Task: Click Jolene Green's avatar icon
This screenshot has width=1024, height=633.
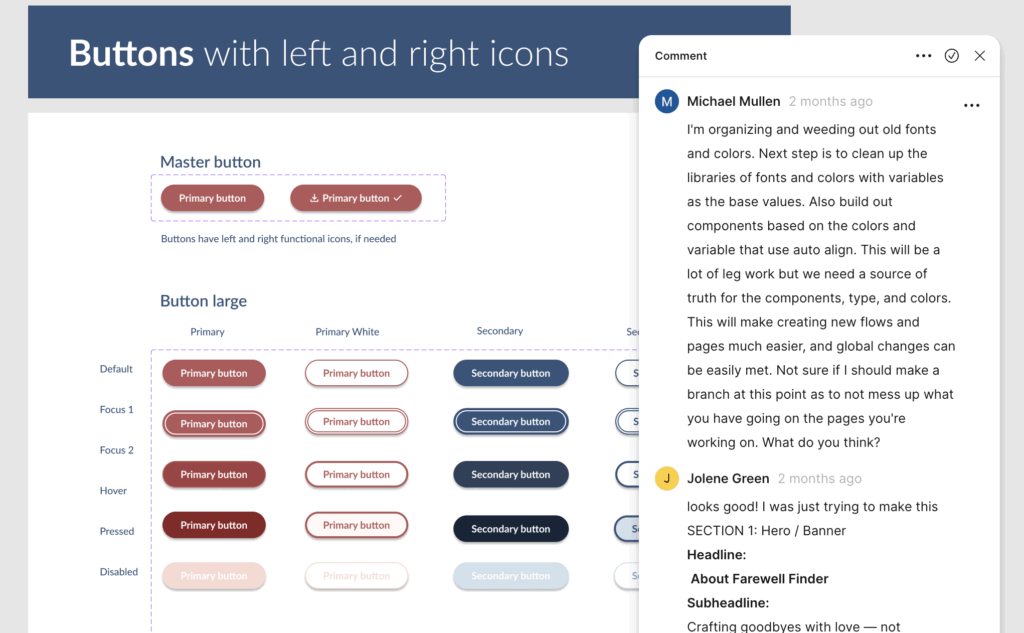Action: 667,478
